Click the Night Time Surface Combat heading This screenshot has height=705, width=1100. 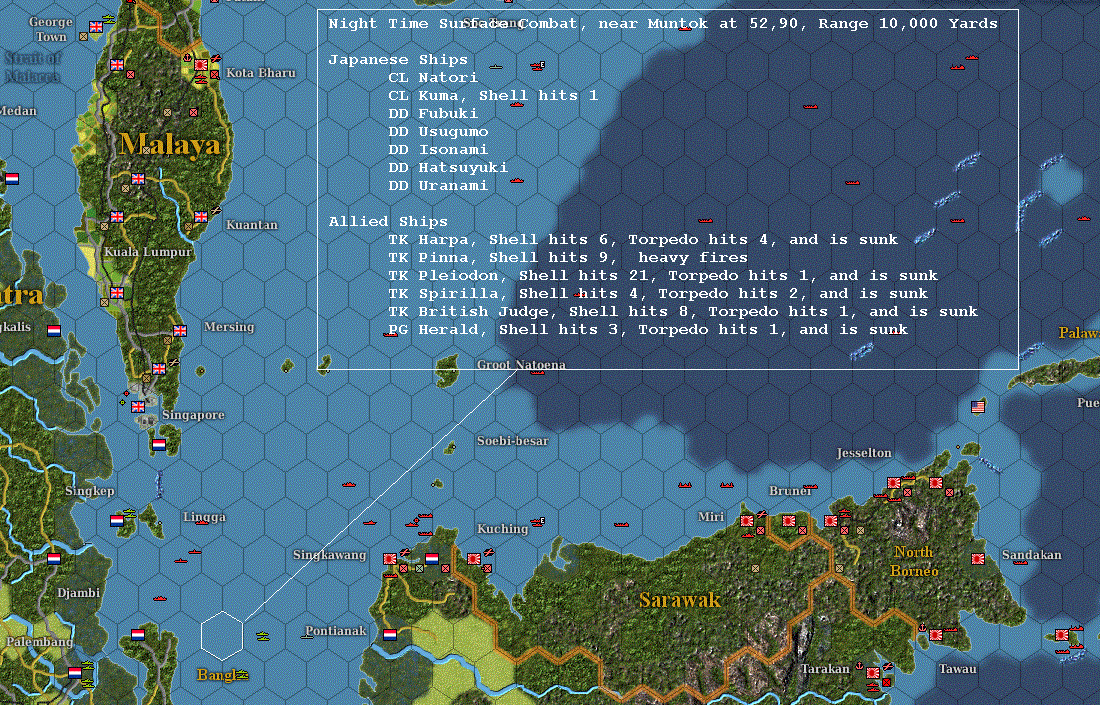[663, 23]
